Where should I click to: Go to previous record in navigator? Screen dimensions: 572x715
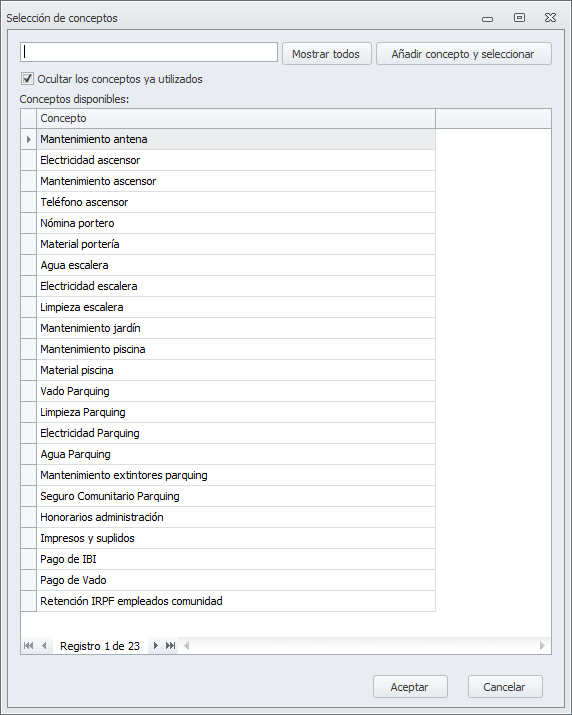[44, 645]
